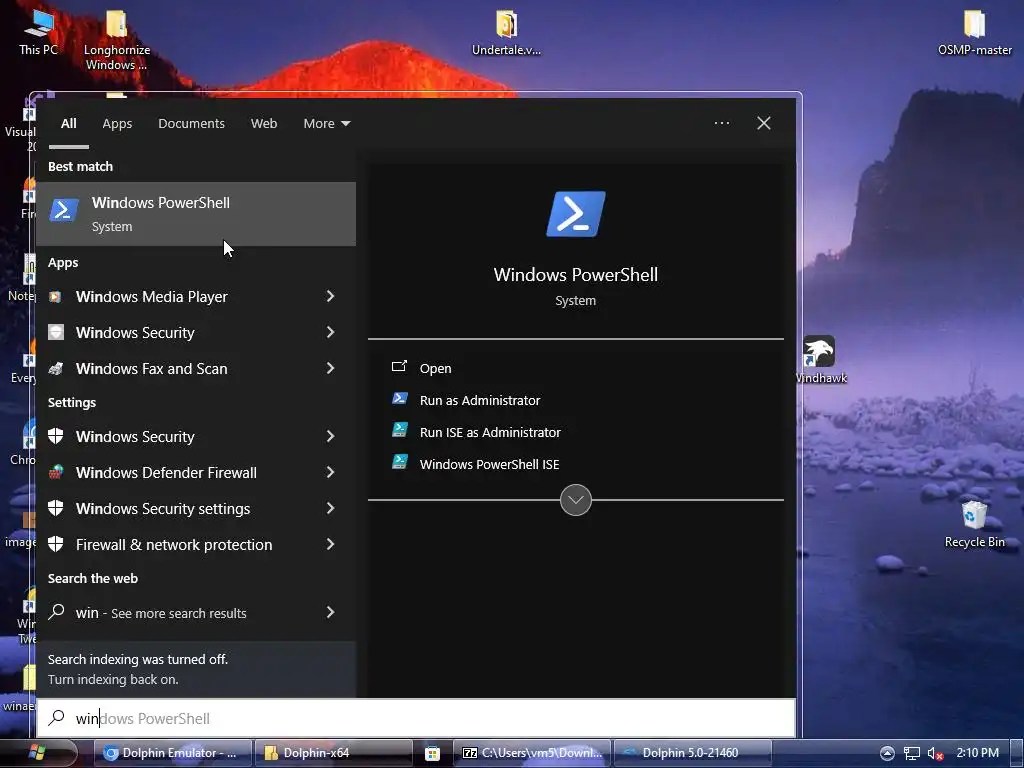Expand Windows Security settings result arrow
The height and width of the screenshot is (768, 1024).
tap(330, 508)
